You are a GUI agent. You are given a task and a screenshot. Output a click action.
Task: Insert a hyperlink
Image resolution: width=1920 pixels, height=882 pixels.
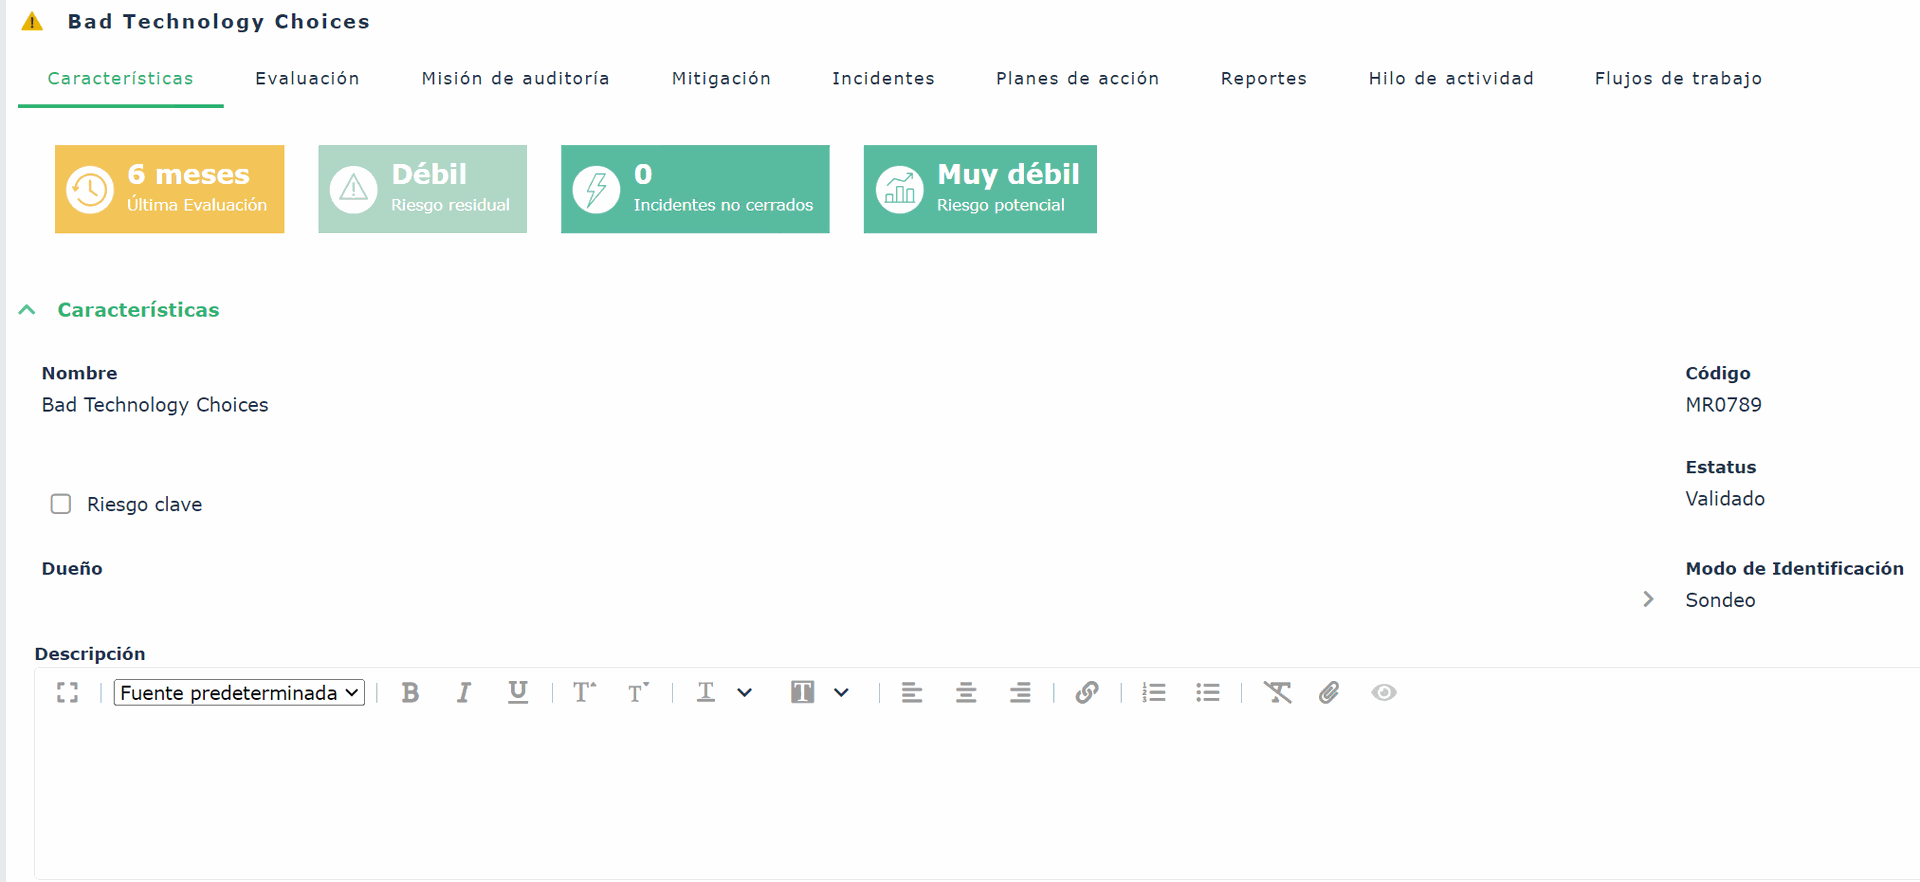point(1087,692)
